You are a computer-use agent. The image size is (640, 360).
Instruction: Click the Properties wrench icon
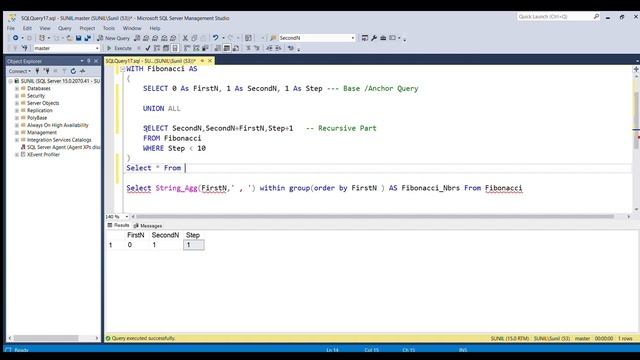[374, 38]
